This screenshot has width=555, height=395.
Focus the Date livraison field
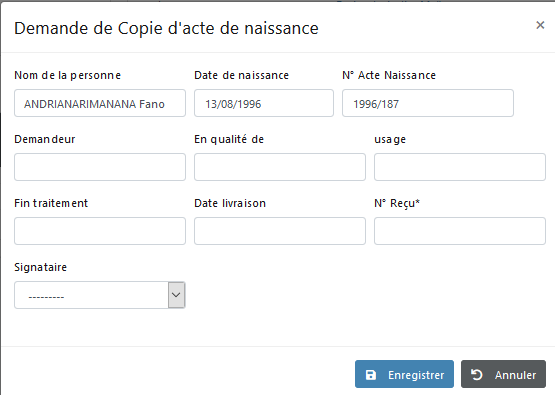[280, 231]
